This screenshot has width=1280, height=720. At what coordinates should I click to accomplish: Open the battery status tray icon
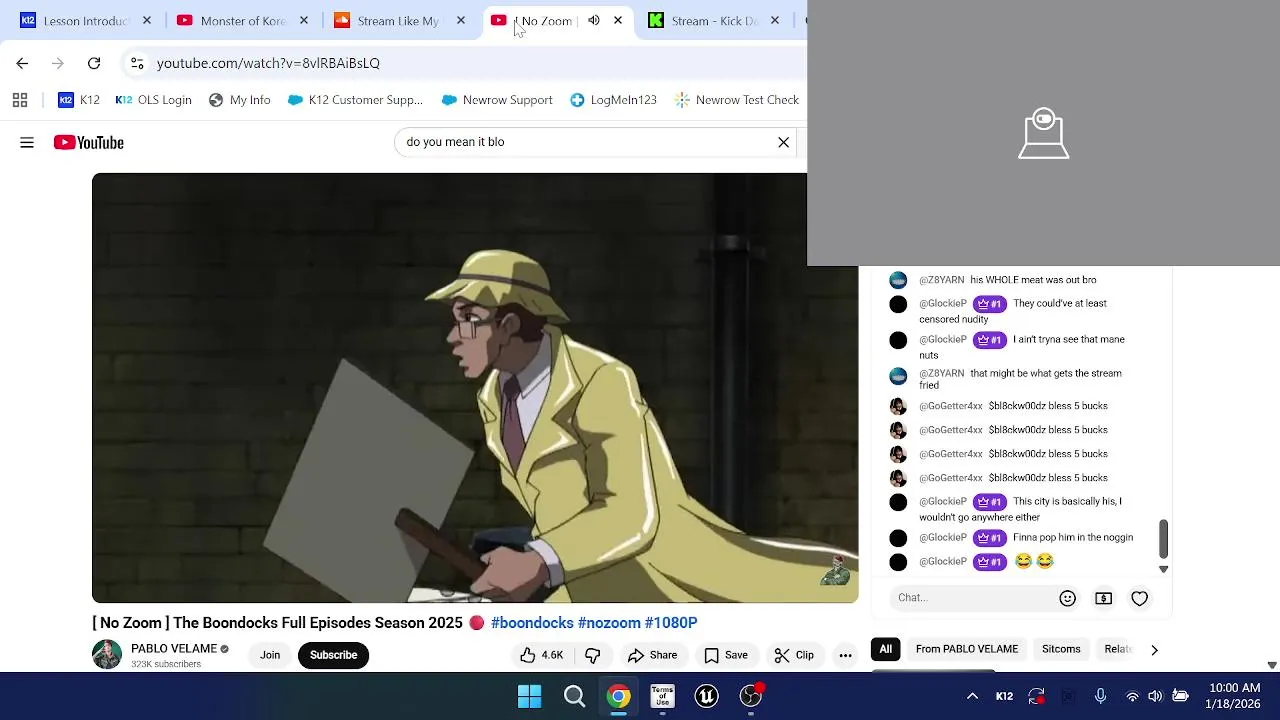pos(1180,696)
